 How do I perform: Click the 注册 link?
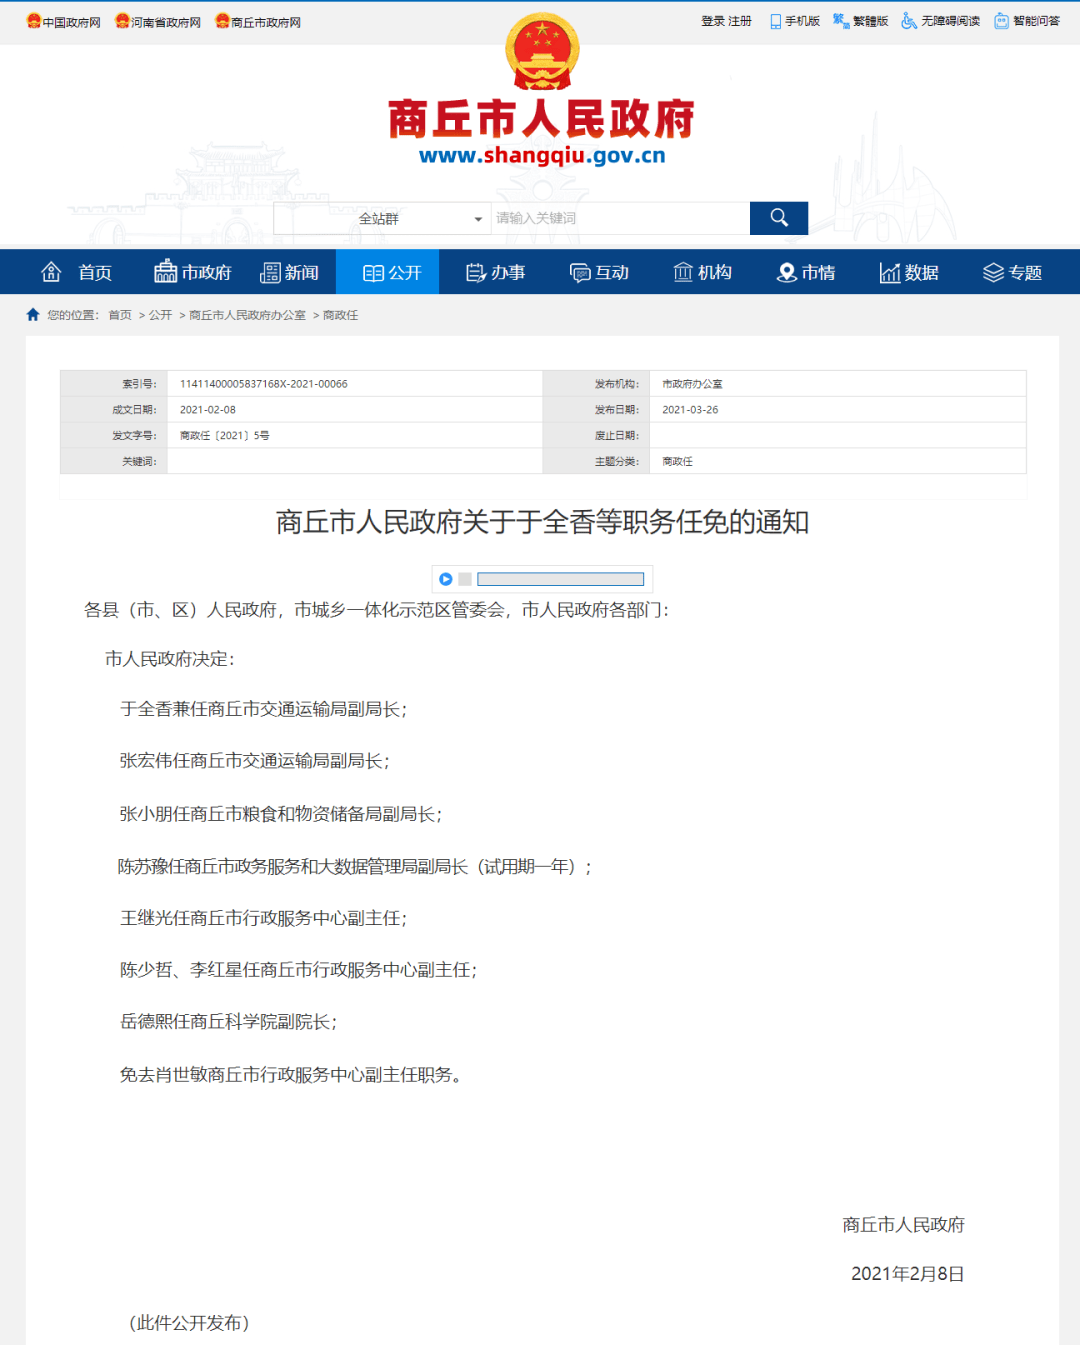[x=740, y=21]
